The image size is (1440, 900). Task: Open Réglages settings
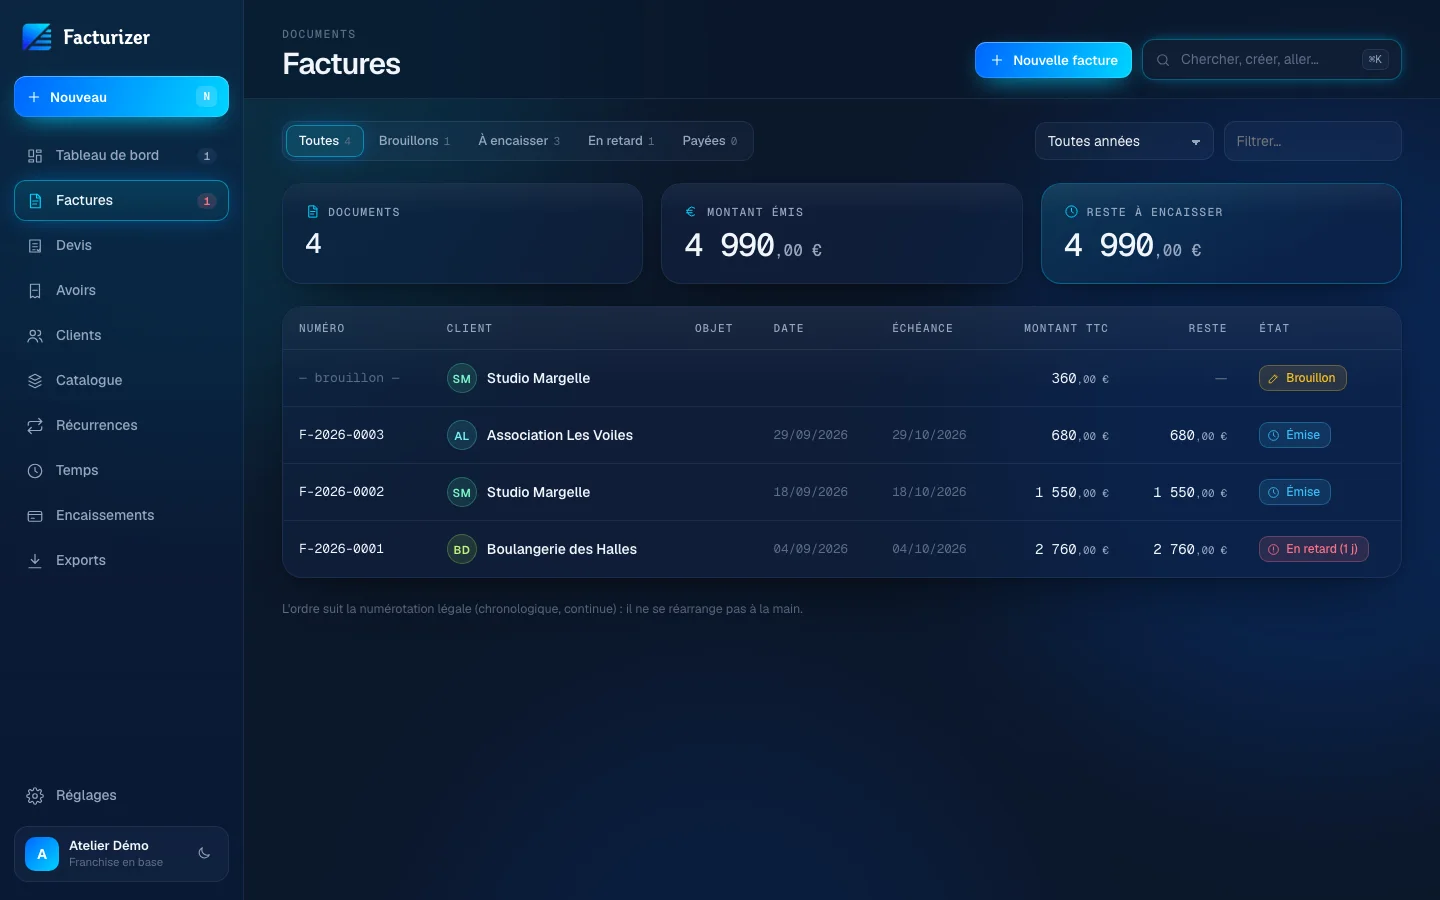[121, 795]
